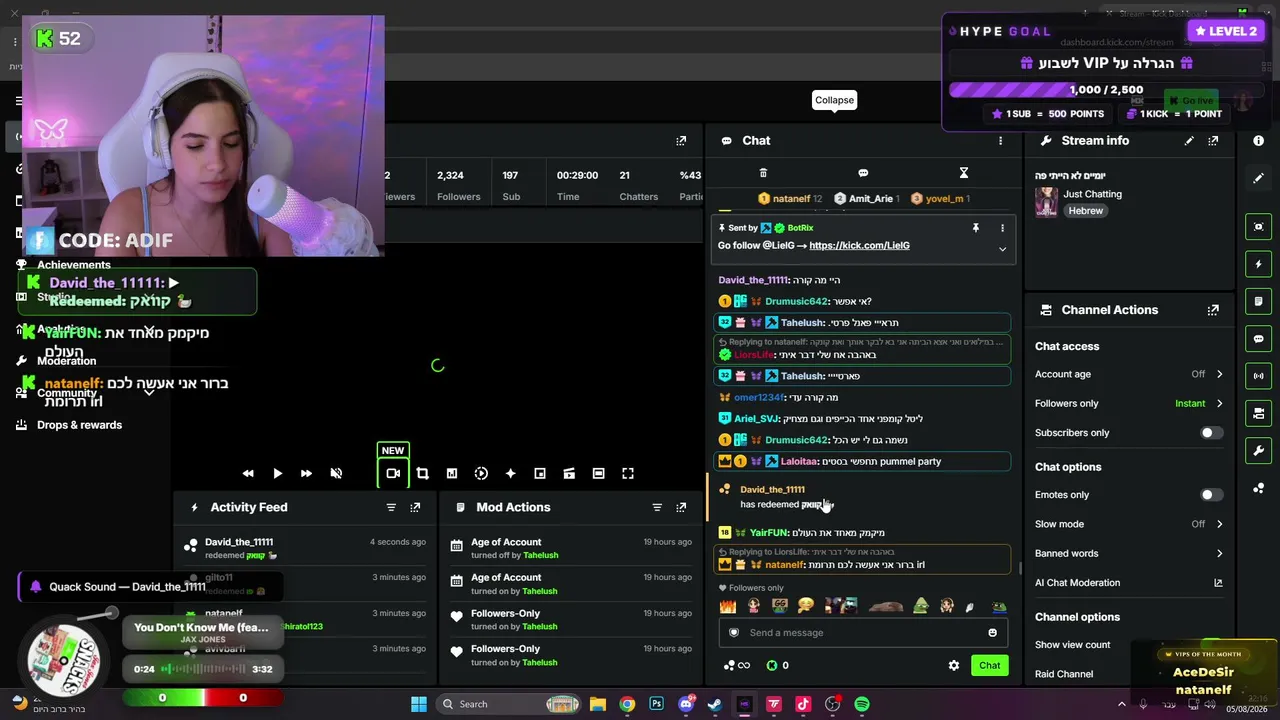This screenshot has width=1280, height=720.
Task: Pop out the Activity Feed panel
Action: (x=415, y=507)
